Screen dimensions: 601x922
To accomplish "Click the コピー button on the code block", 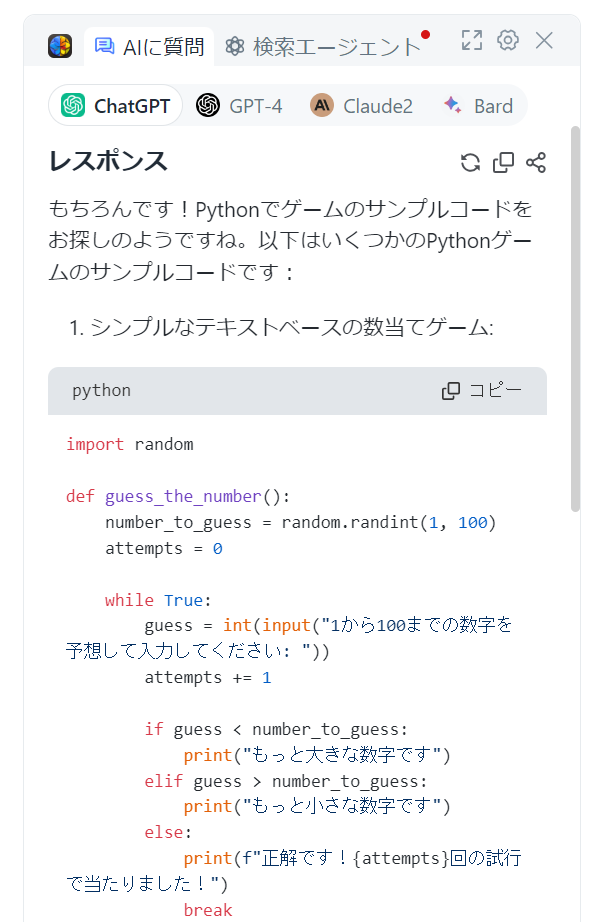I will (x=482, y=390).
